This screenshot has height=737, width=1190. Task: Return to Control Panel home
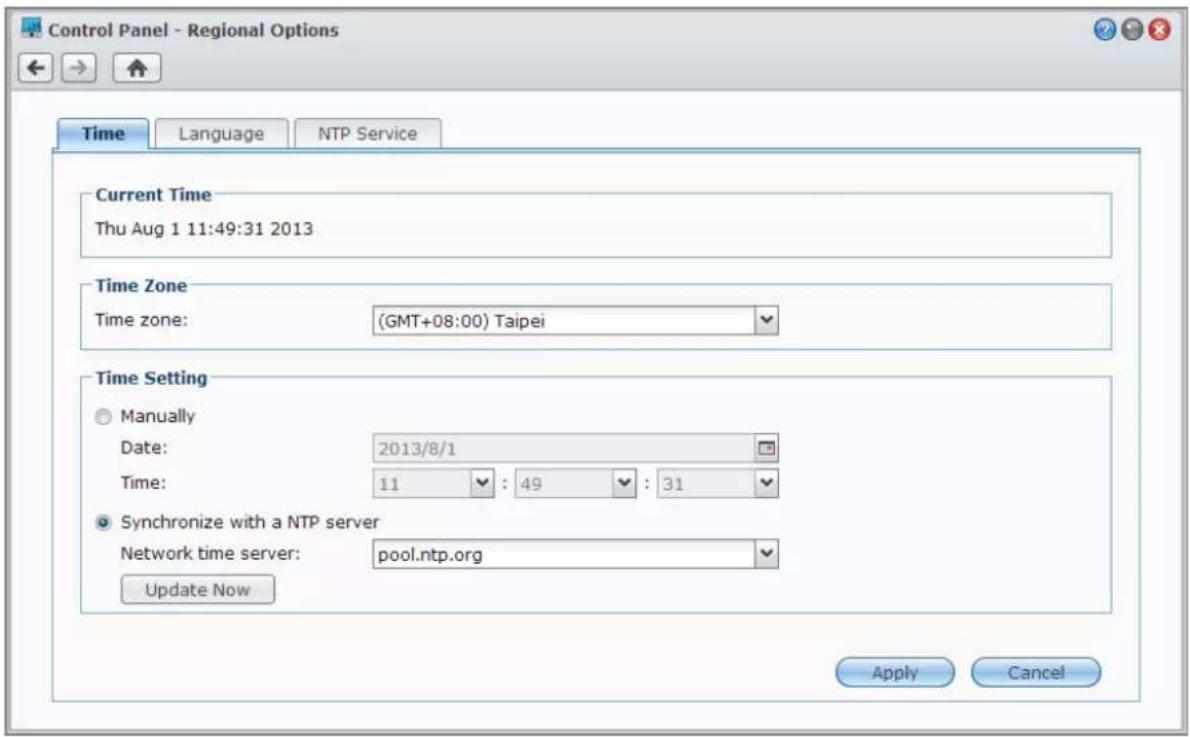[x=137, y=68]
